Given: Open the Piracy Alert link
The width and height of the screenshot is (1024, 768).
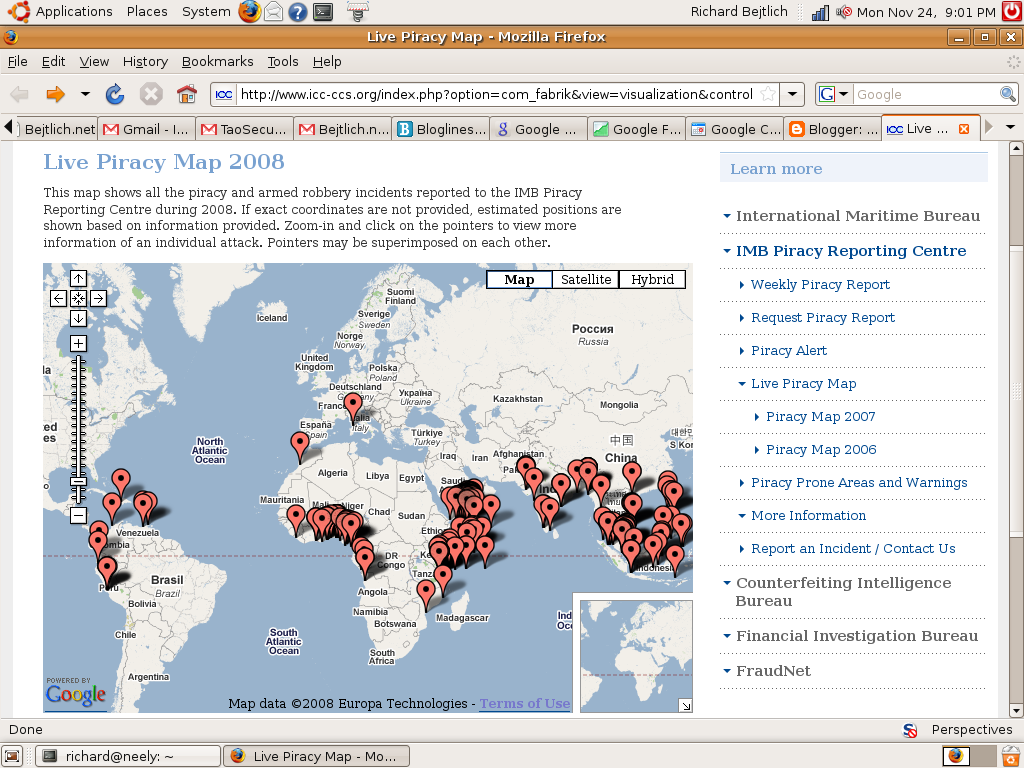Looking at the screenshot, I should [x=789, y=351].
